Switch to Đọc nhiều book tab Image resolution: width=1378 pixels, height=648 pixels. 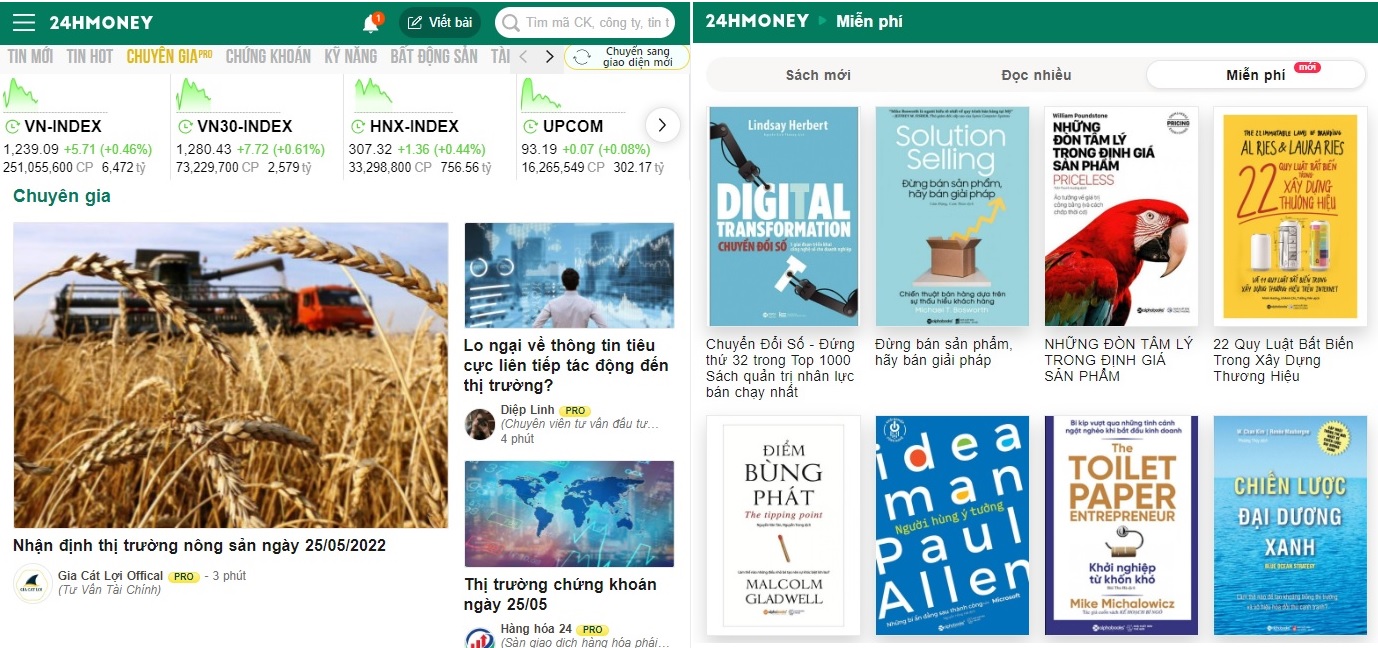point(1036,75)
